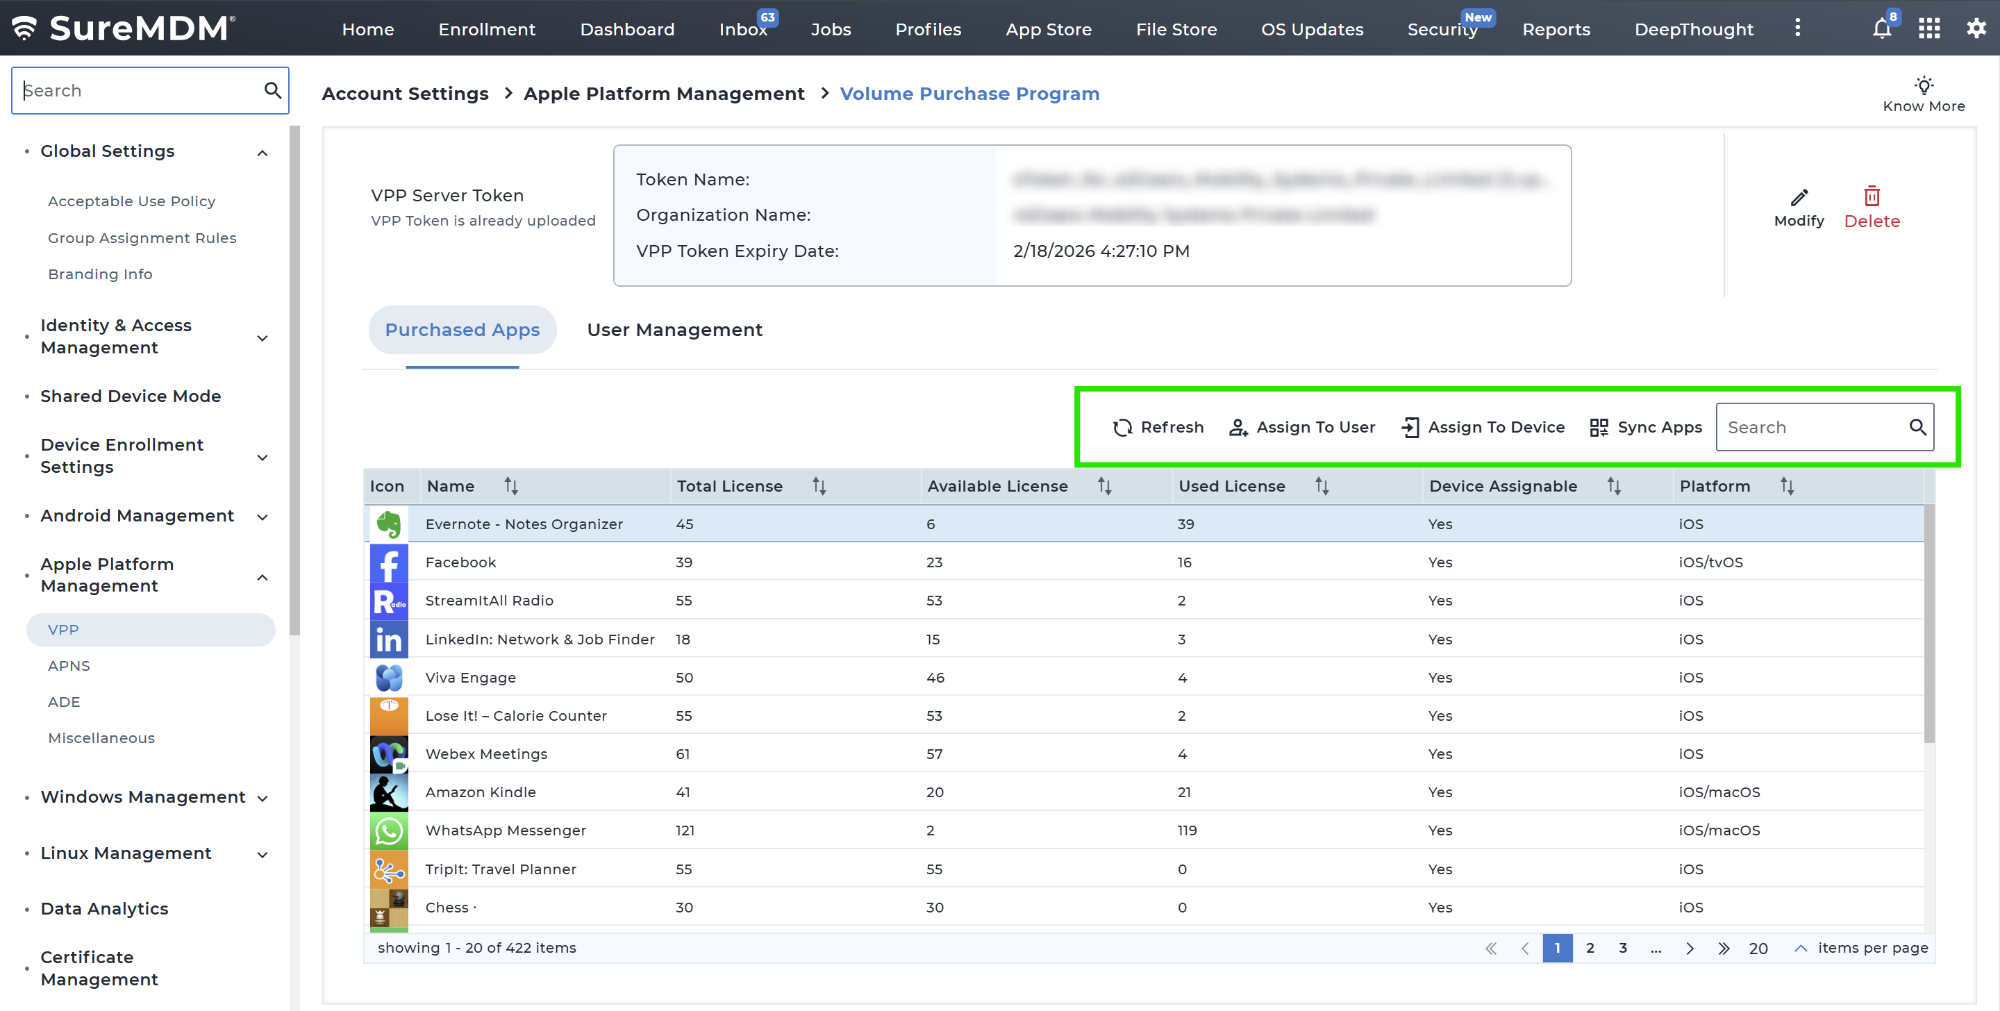Image resolution: width=2000 pixels, height=1011 pixels.
Task: Select the Purchased Apps tab
Action: tap(462, 330)
